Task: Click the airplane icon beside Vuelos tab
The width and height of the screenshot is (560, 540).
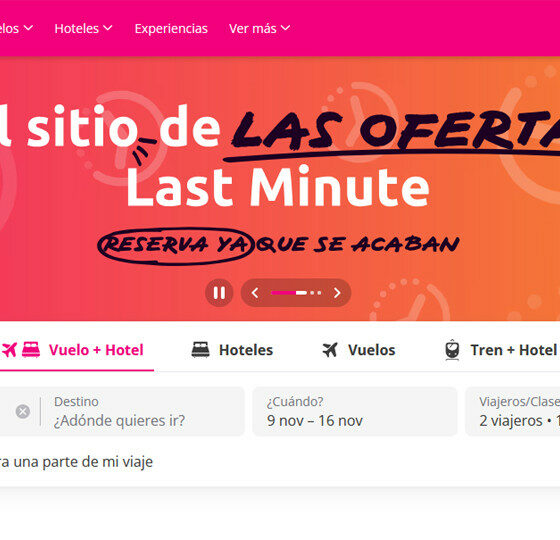Action: coord(330,350)
